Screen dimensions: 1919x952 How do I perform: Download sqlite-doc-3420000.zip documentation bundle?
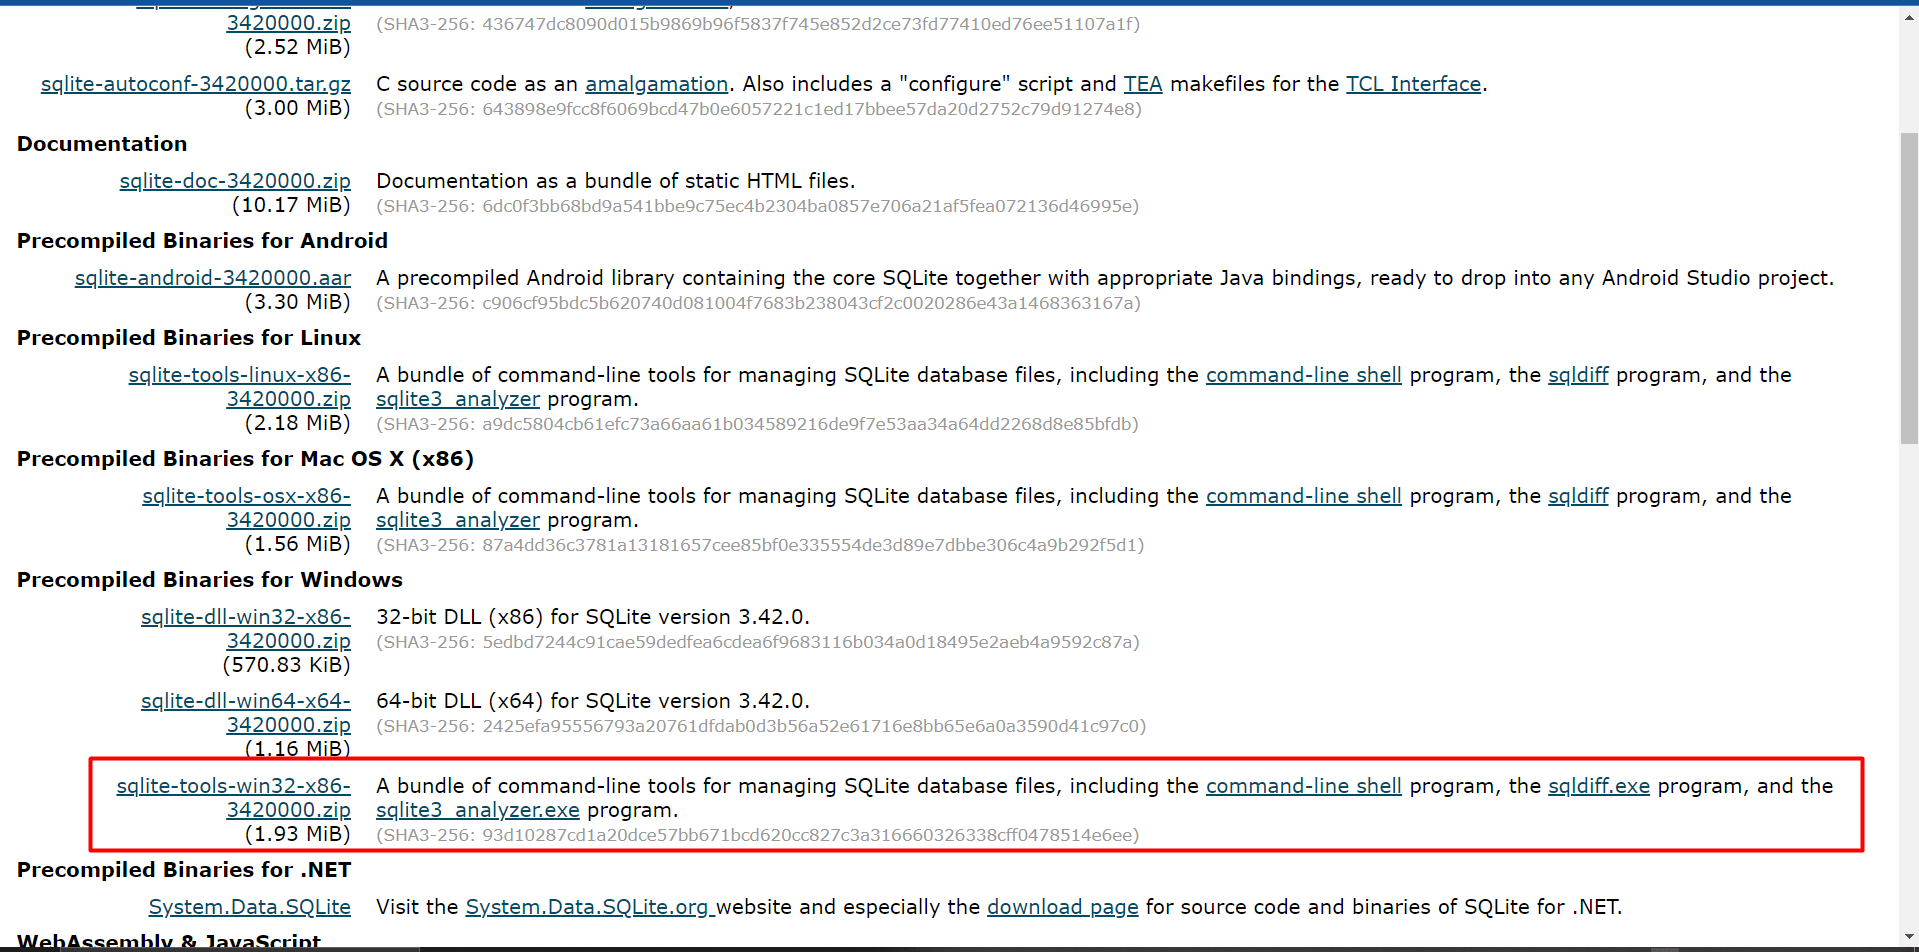coord(234,181)
